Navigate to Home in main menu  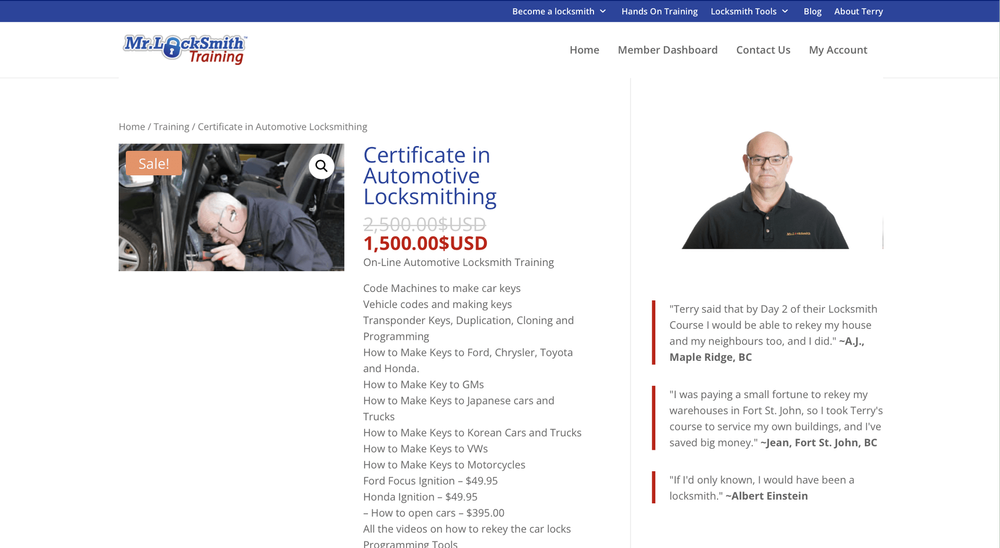click(x=584, y=50)
